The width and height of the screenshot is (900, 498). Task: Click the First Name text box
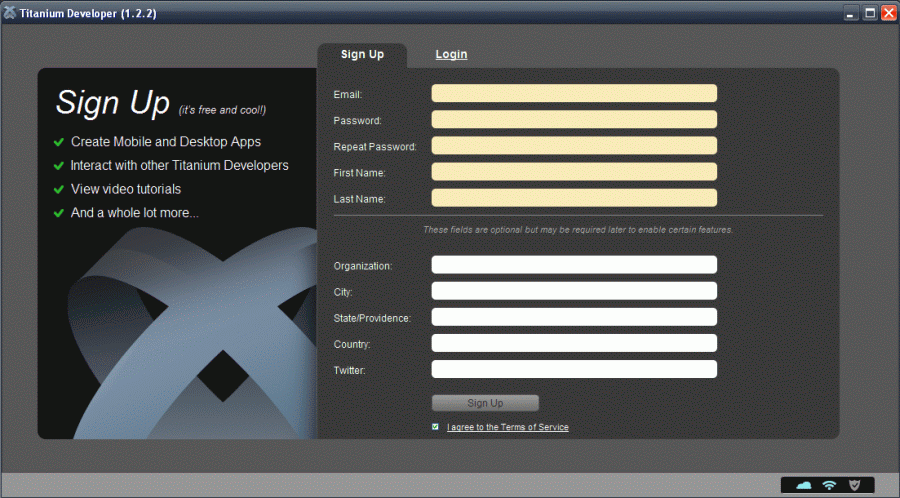(x=574, y=171)
